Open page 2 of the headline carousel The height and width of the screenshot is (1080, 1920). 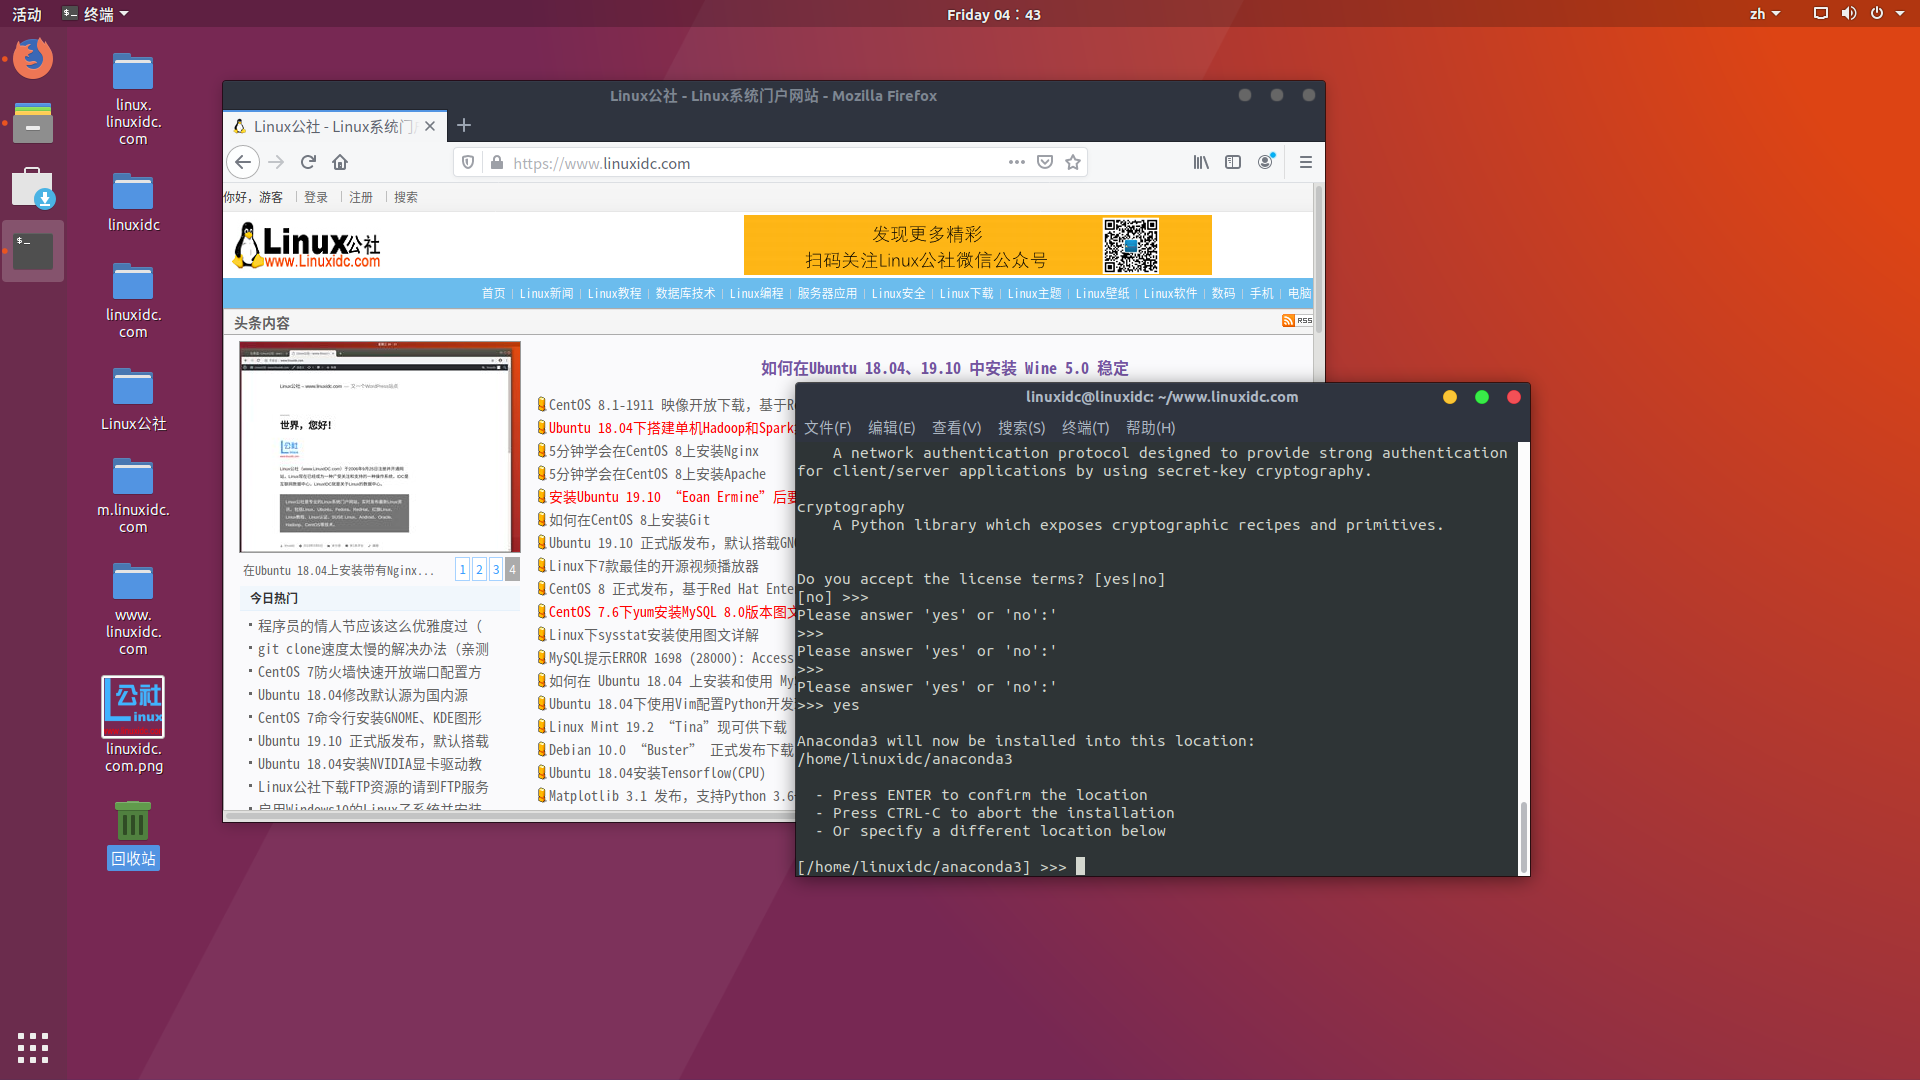coord(479,568)
